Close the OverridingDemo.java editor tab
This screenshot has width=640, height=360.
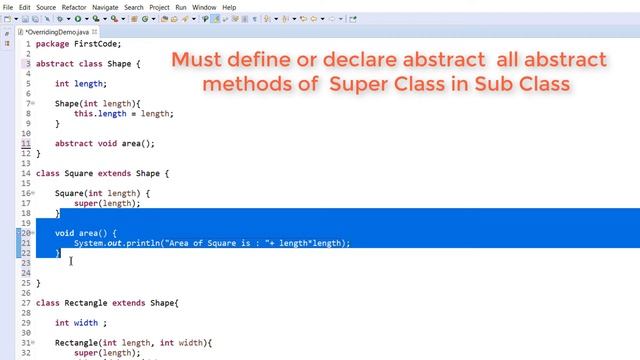pyautogui.click(x=95, y=32)
